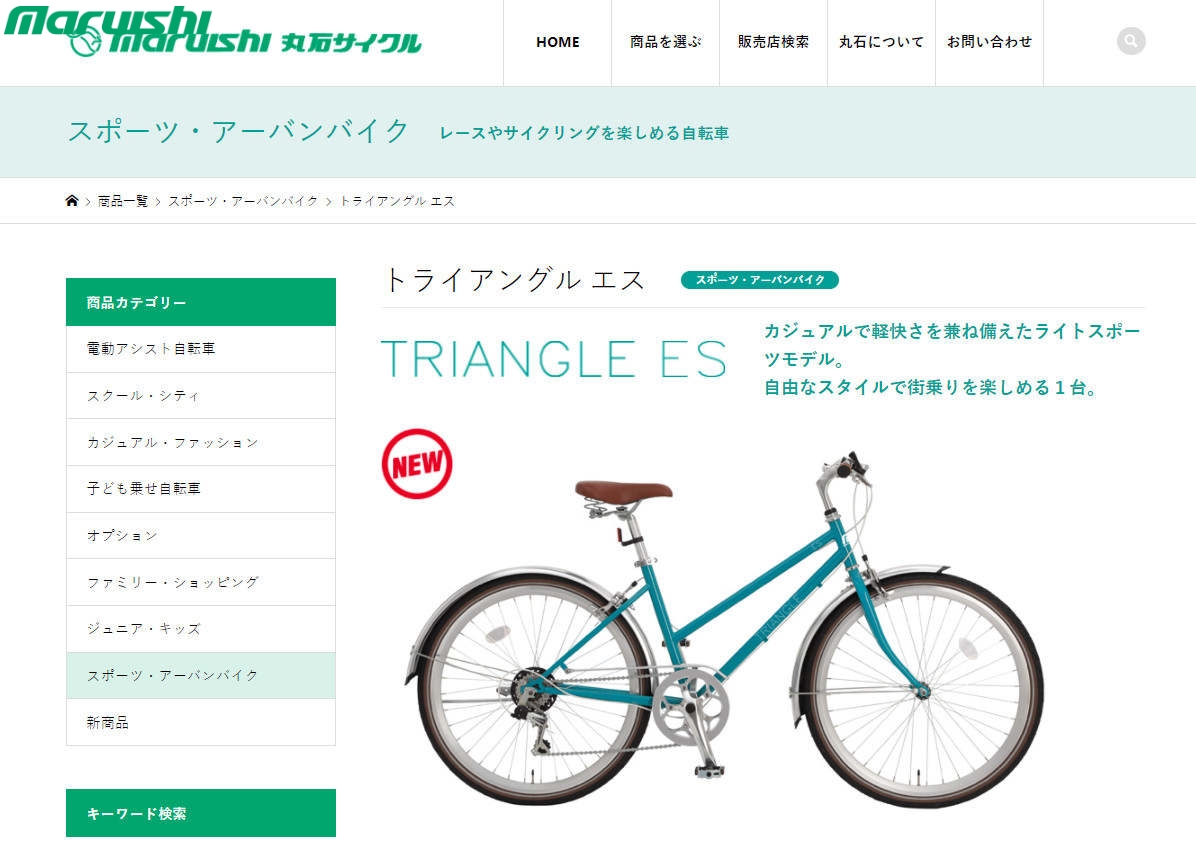Select スクール・シティ category

pyautogui.click(x=201, y=395)
